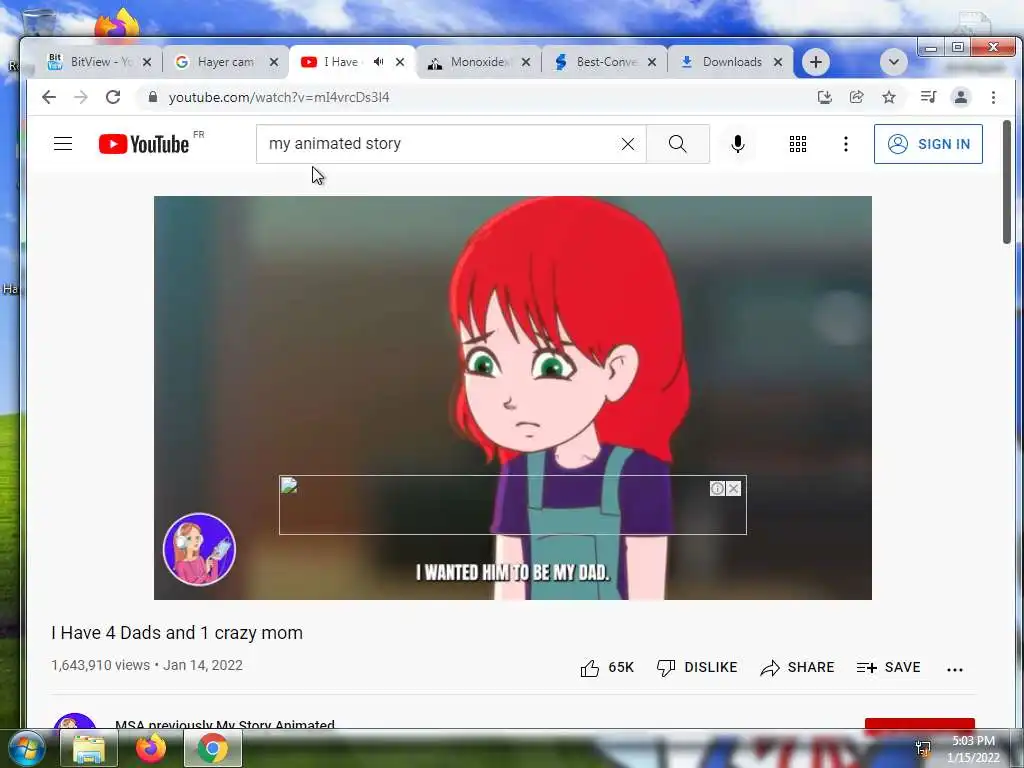Save video to playlist
1024x768 pixels.
tap(889, 667)
